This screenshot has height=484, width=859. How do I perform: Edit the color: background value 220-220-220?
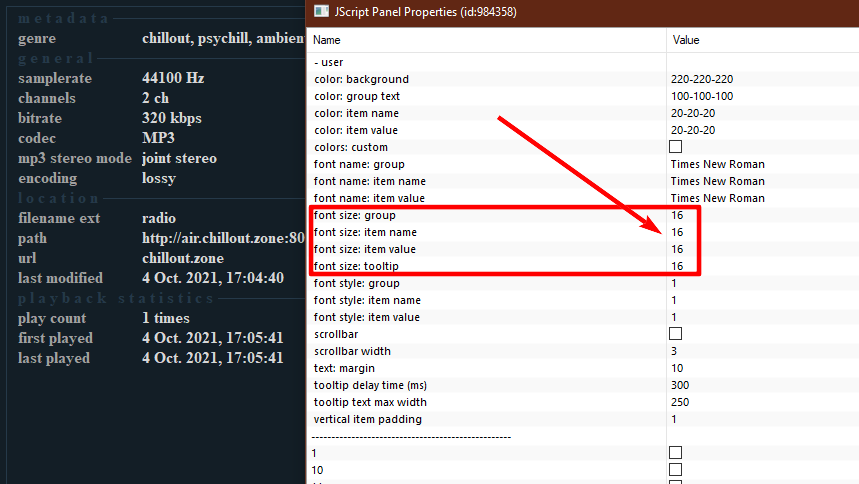[x=702, y=79]
